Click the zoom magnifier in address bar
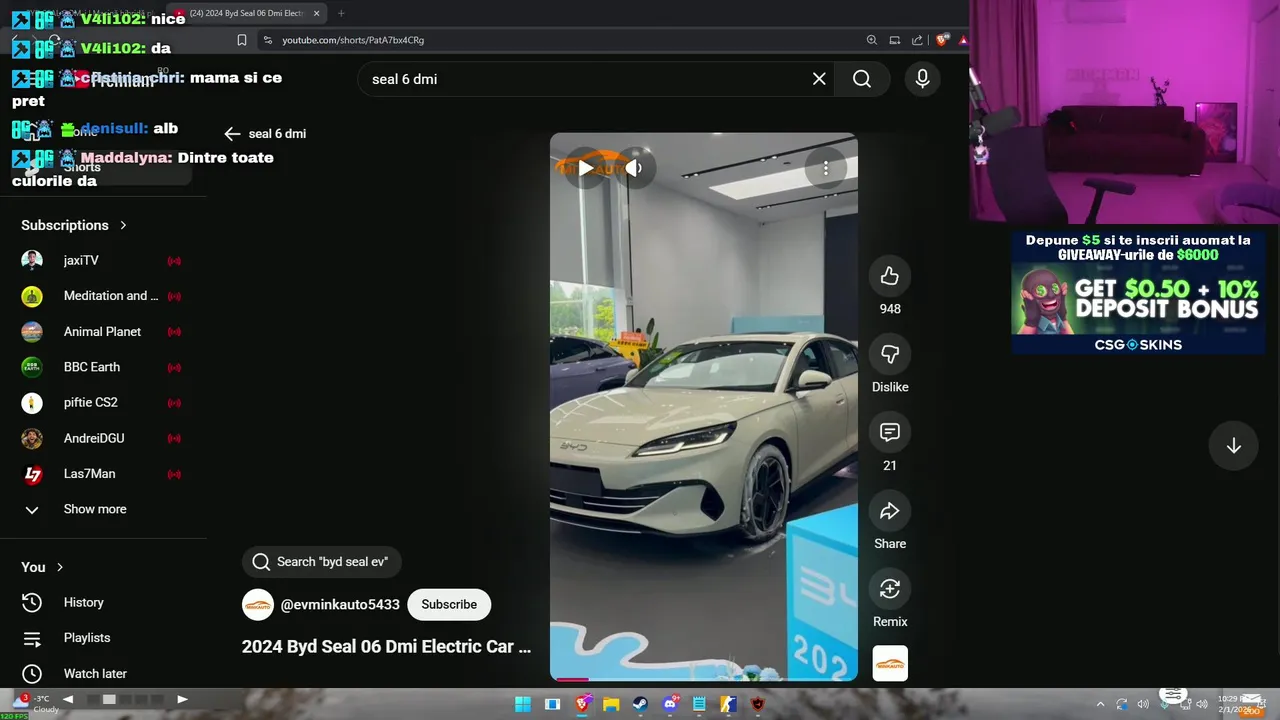The height and width of the screenshot is (720, 1280). [872, 40]
